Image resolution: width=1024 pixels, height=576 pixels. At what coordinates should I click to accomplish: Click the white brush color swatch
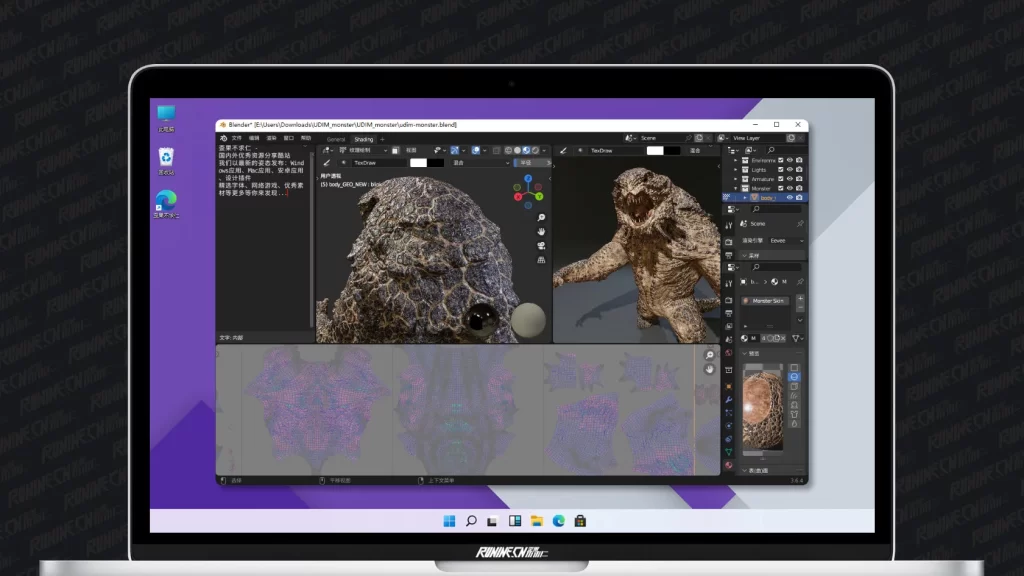point(419,162)
